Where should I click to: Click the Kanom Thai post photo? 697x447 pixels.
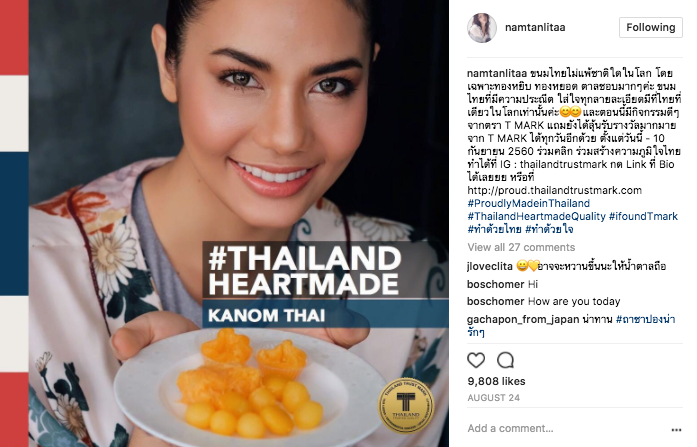tap(239, 224)
